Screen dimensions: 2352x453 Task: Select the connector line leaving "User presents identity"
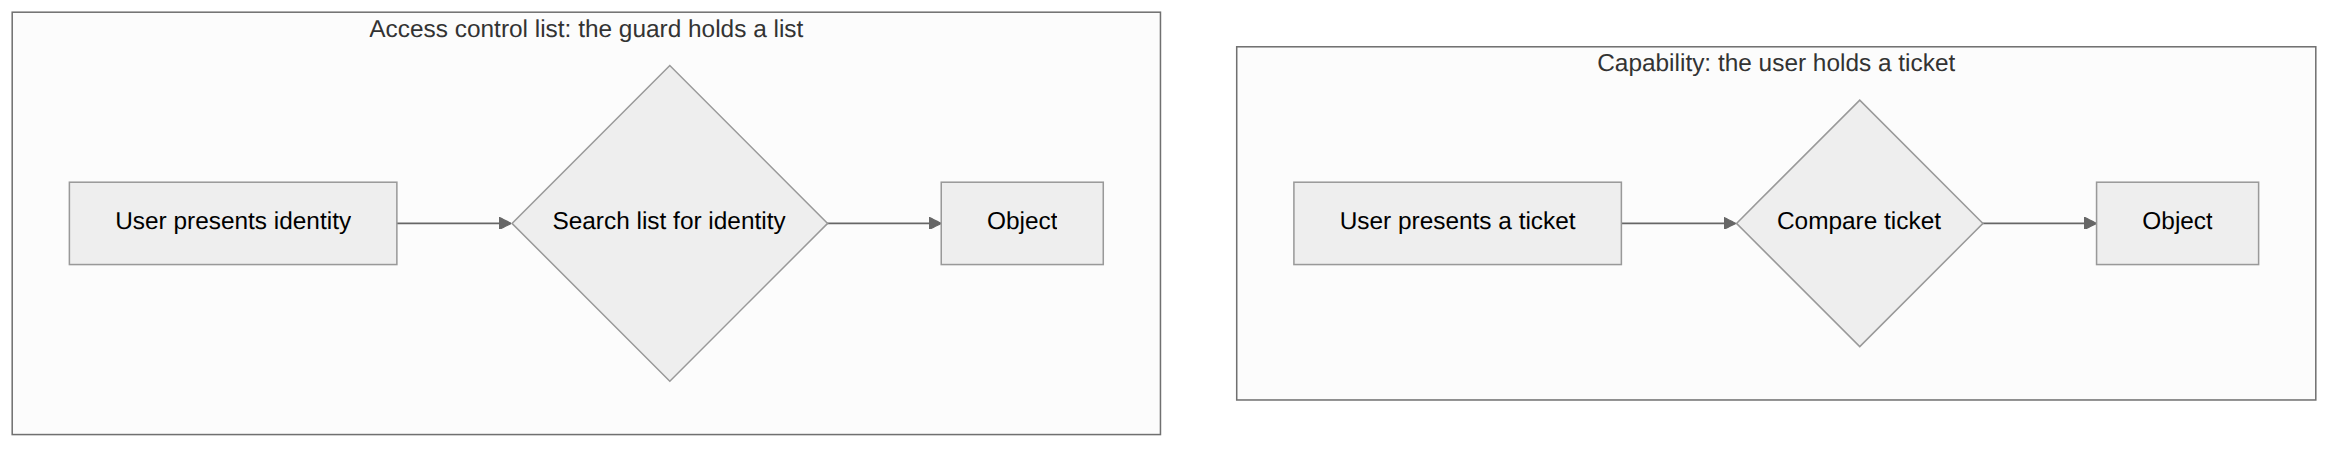(448, 223)
